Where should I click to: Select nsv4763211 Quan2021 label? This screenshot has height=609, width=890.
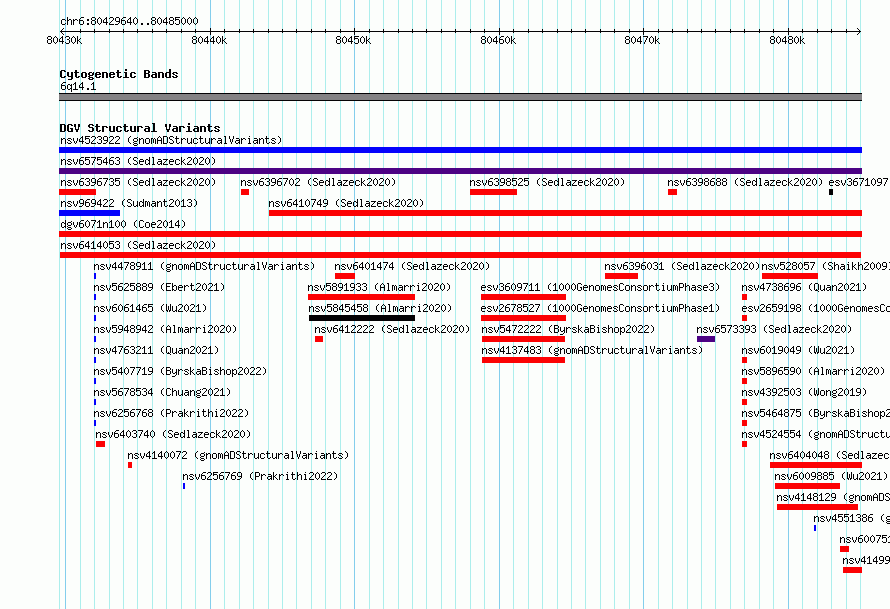tap(156, 350)
